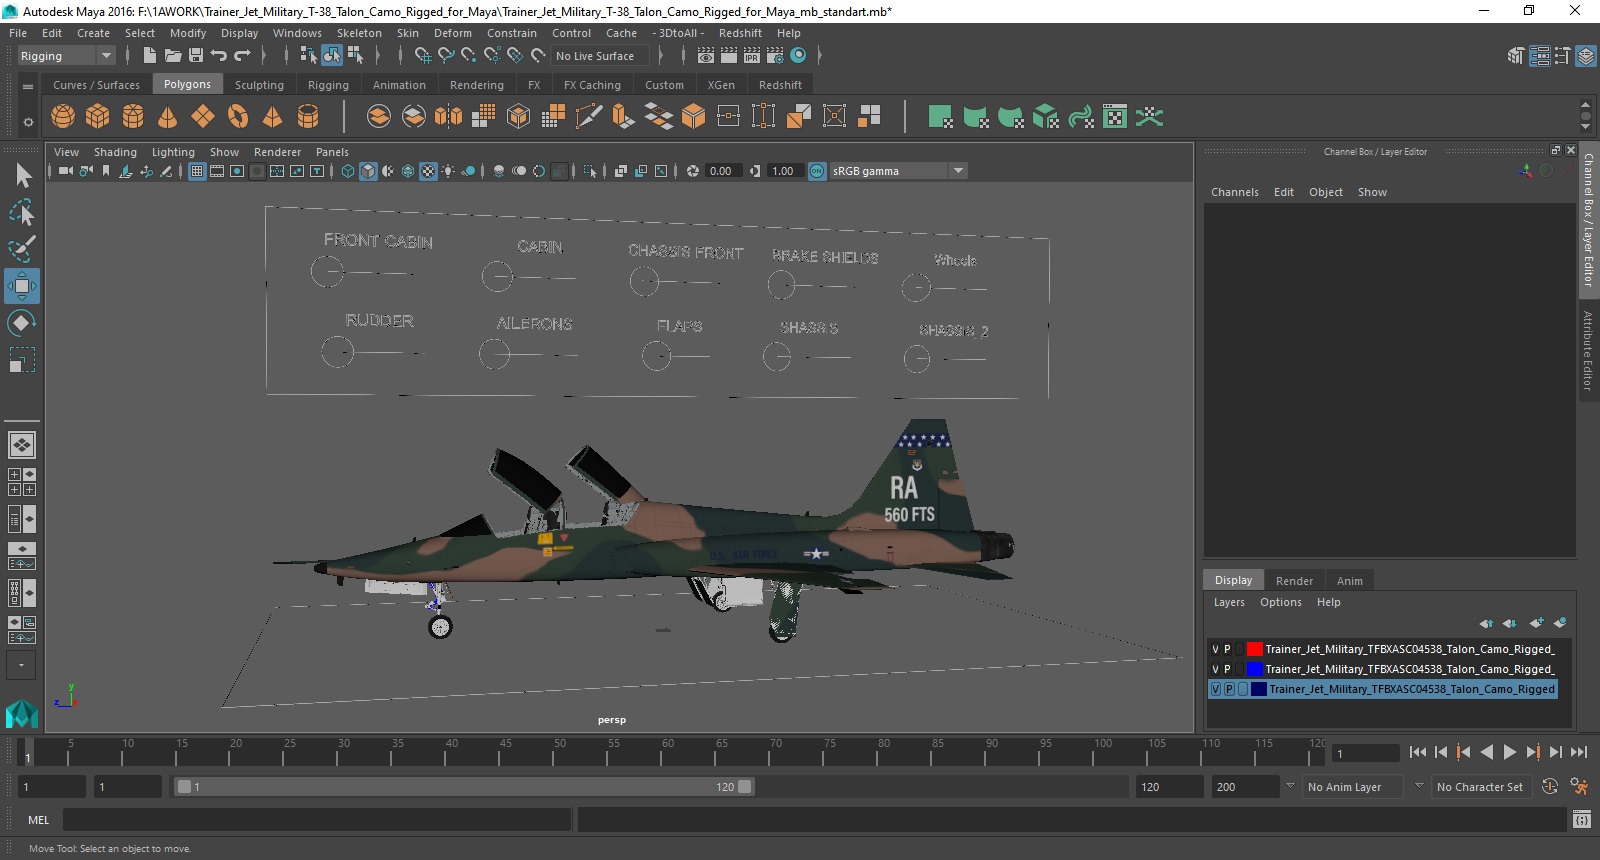This screenshot has width=1600, height=860.
Task: Click the Save Scene disk icon
Action: click(195, 56)
